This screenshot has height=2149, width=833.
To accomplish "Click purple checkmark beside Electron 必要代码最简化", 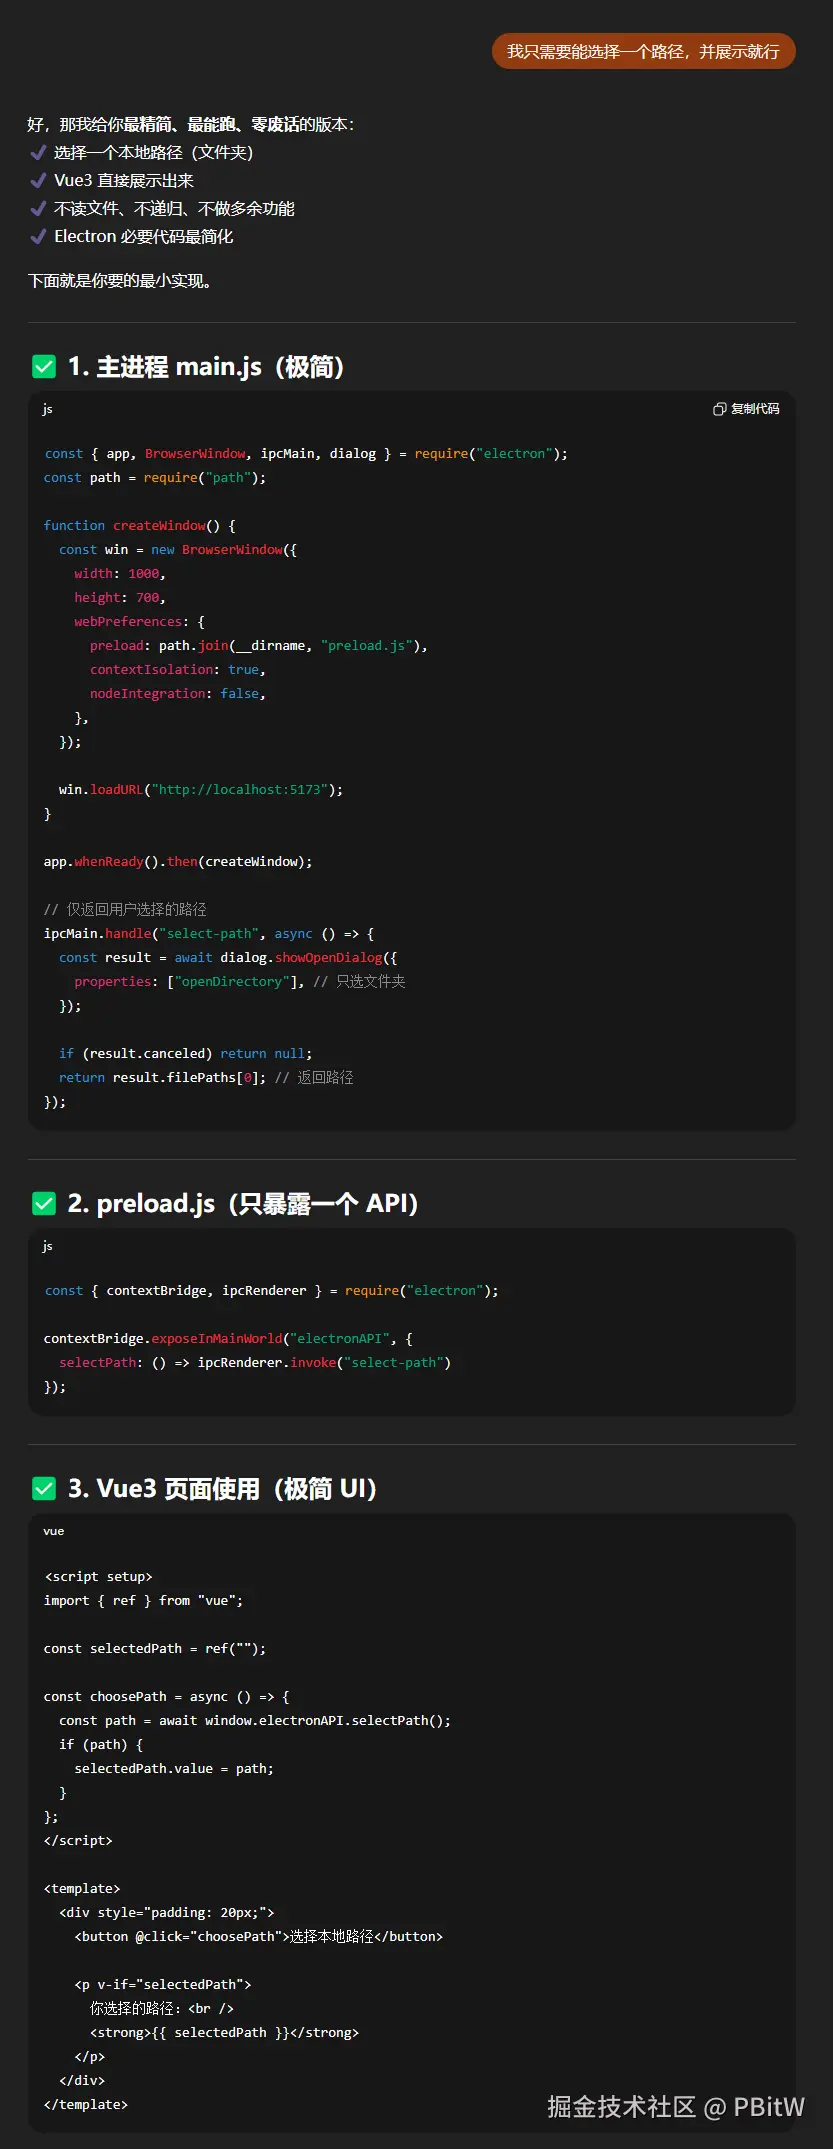I will pyautogui.click(x=38, y=236).
